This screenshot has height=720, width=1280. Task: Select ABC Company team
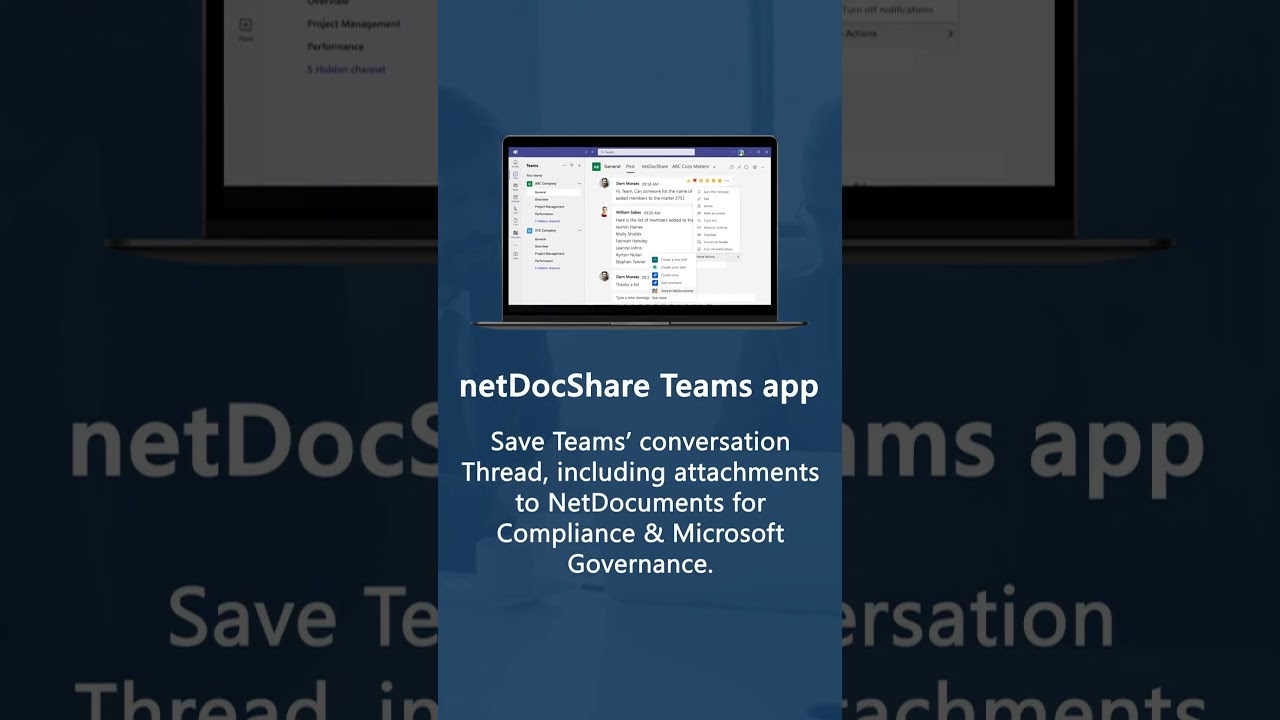(x=546, y=184)
